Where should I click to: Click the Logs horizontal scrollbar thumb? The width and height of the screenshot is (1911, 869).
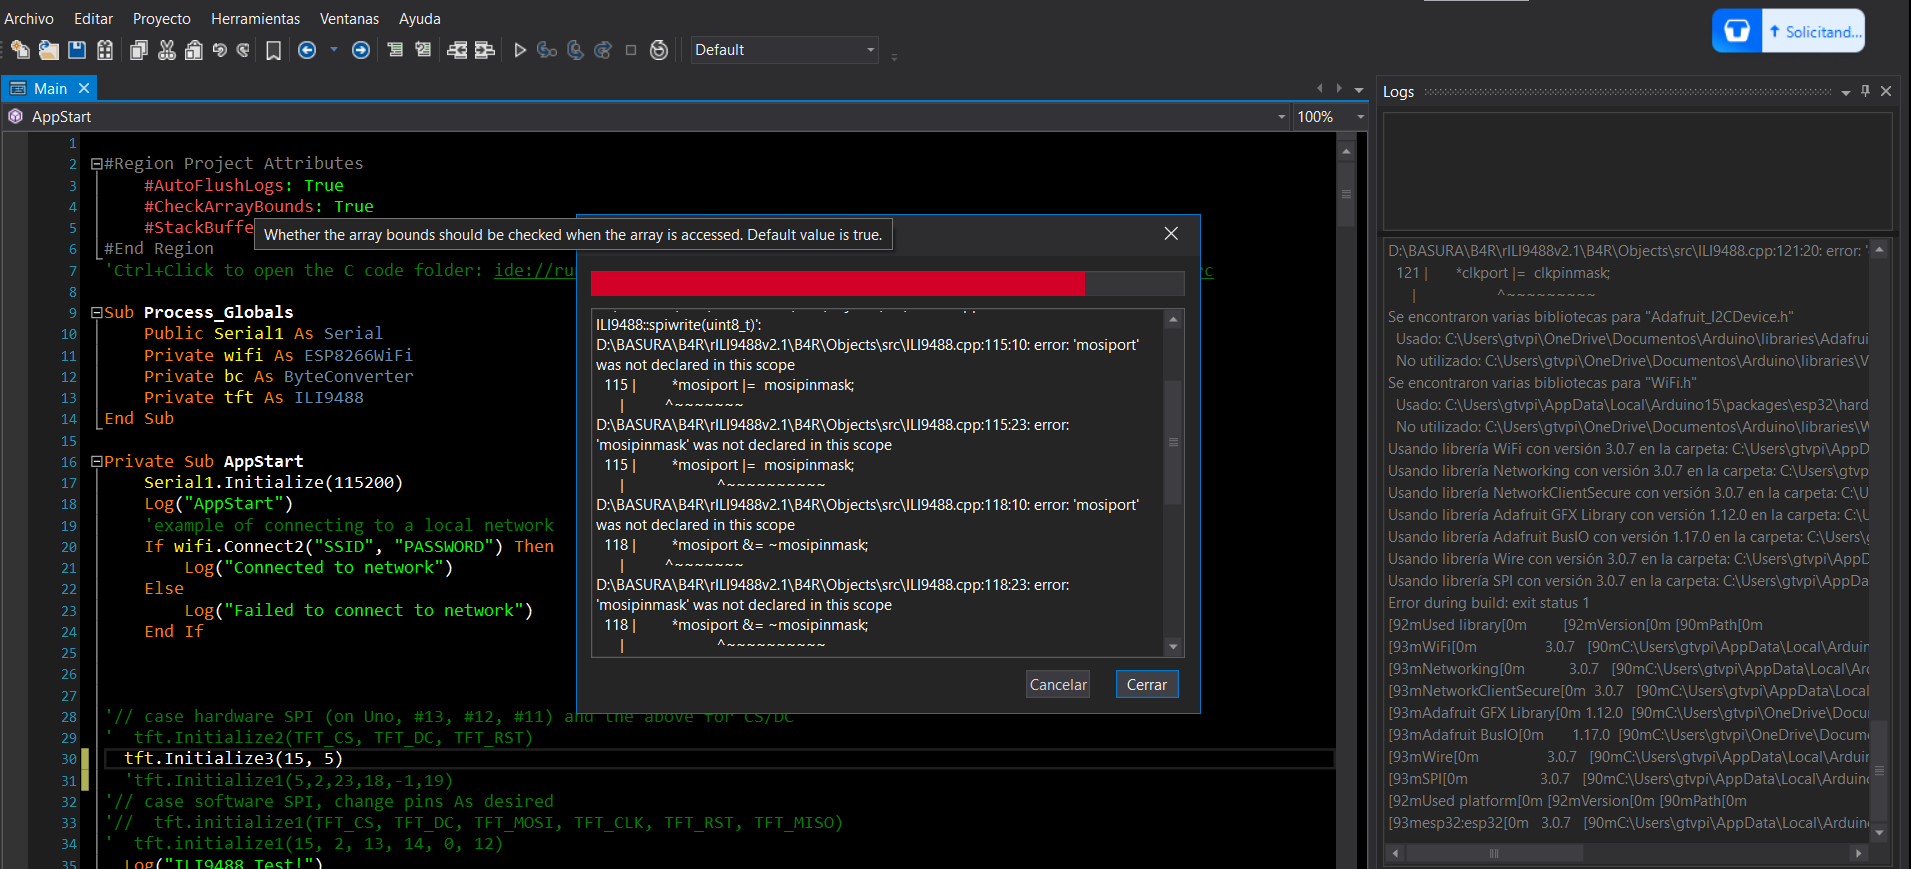pos(1494,853)
